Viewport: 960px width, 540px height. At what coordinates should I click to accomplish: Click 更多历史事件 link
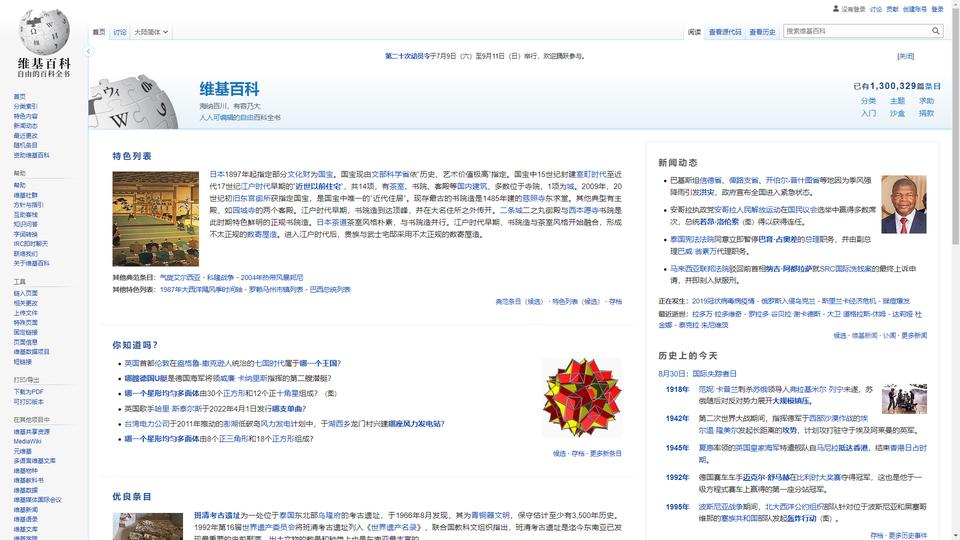[x=907, y=536]
